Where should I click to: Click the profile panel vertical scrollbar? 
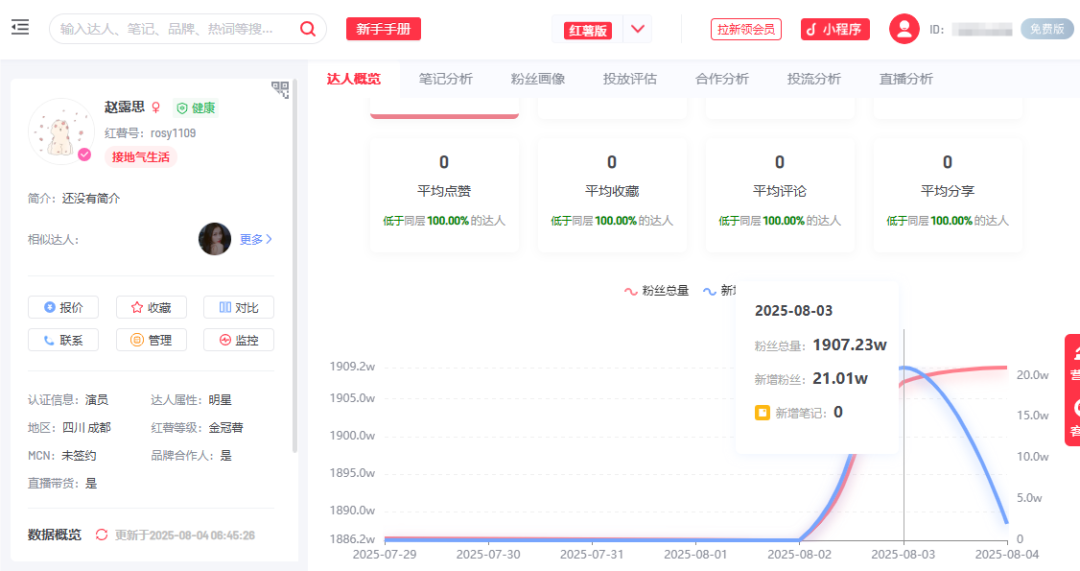295,265
